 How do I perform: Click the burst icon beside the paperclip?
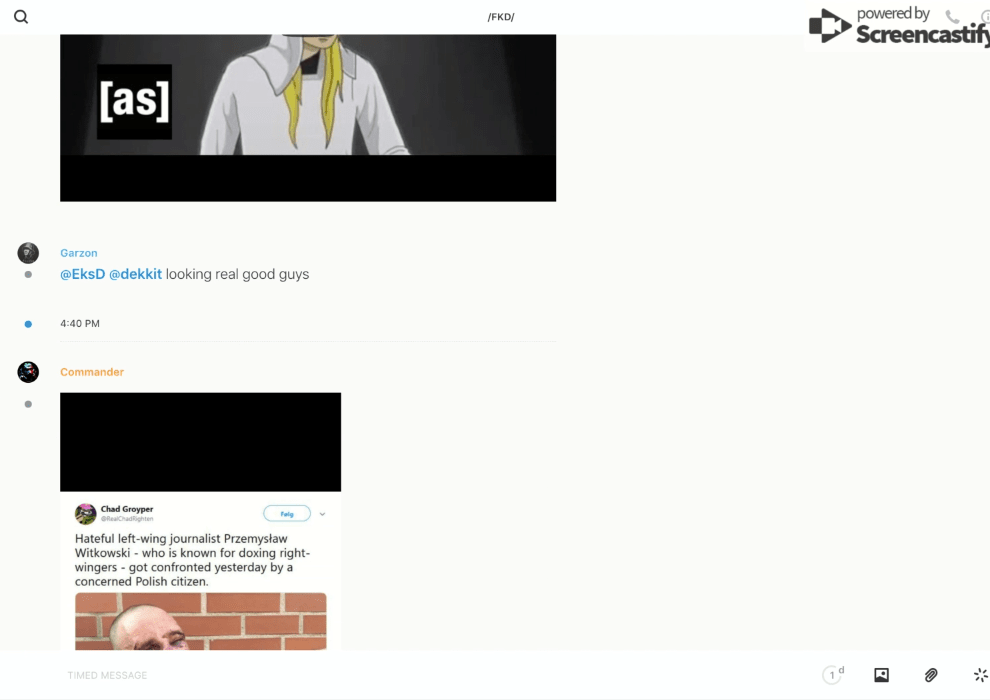pyautogui.click(x=980, y=675)
